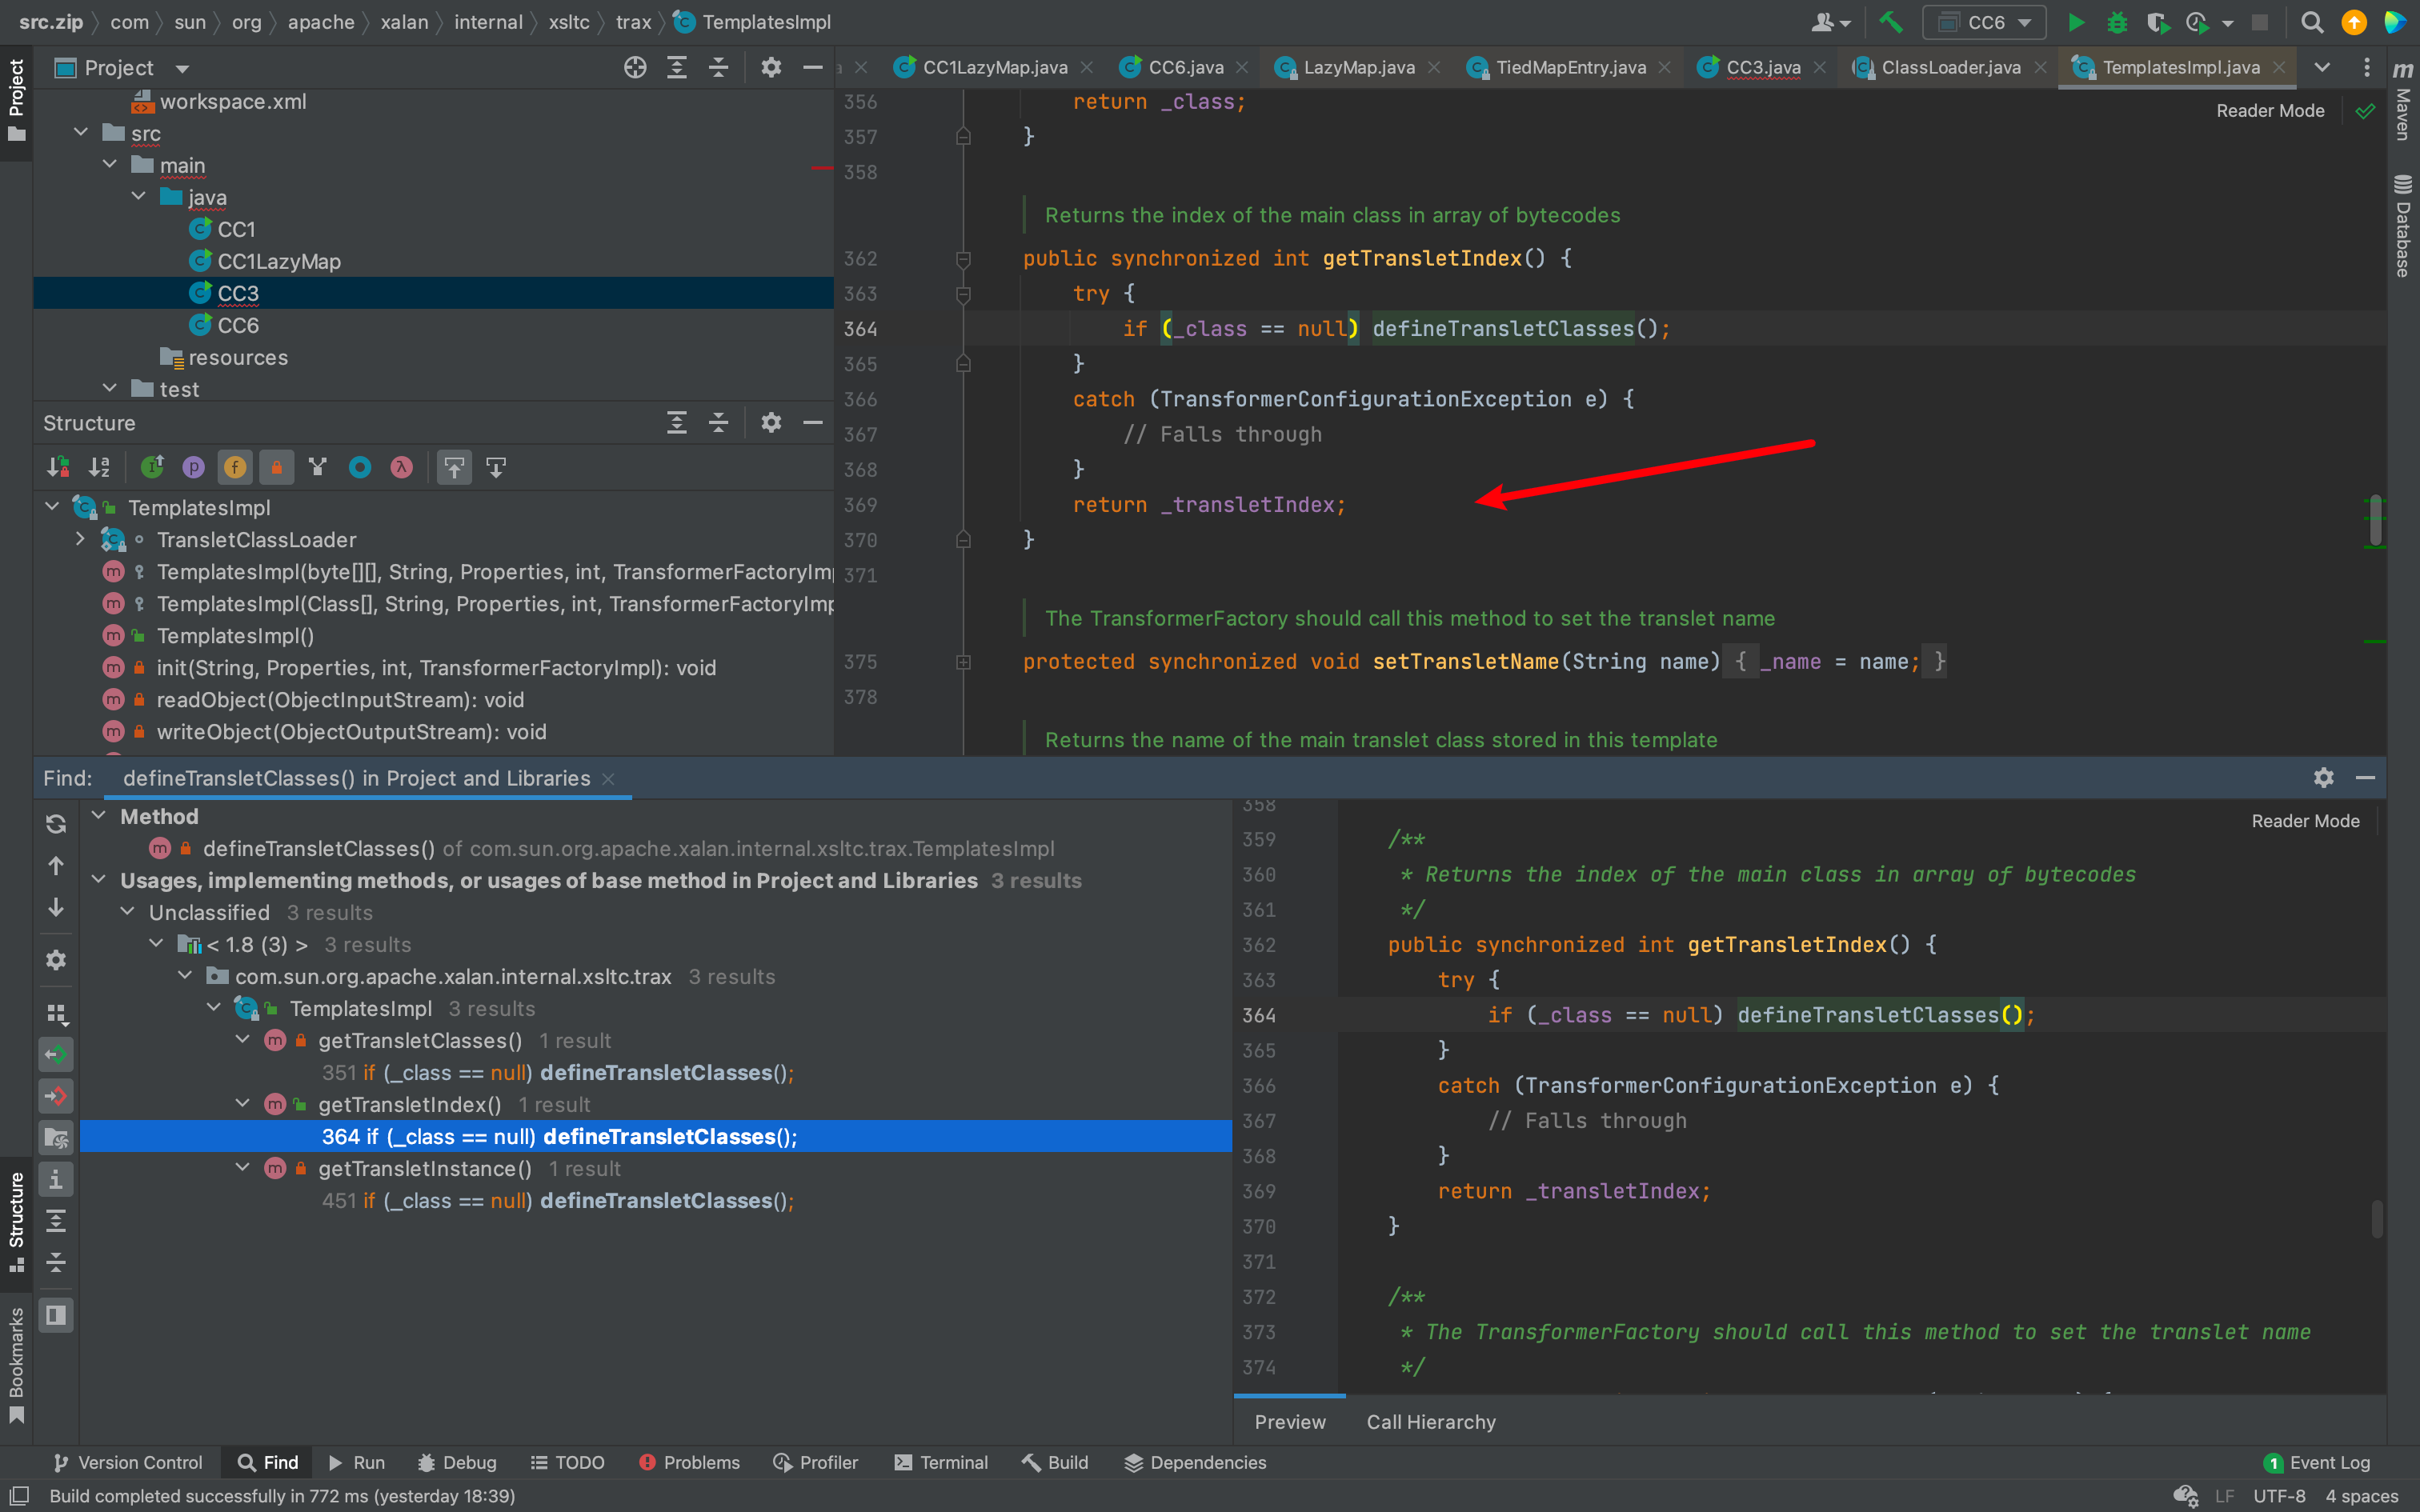Hide the Project panel with minus icon
This screenshot has width=2420, height=1512.
813,67
